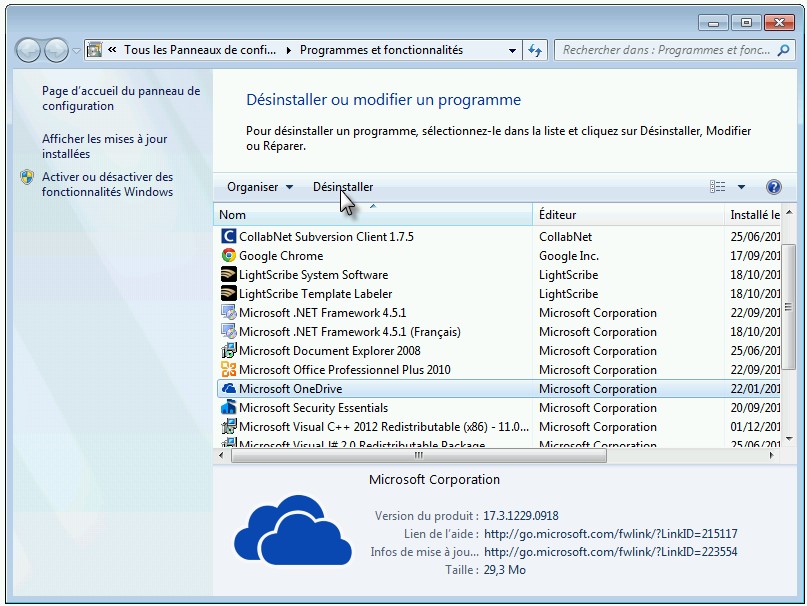
Task: Open help with the question mark icon
Action: pos(773,187)
